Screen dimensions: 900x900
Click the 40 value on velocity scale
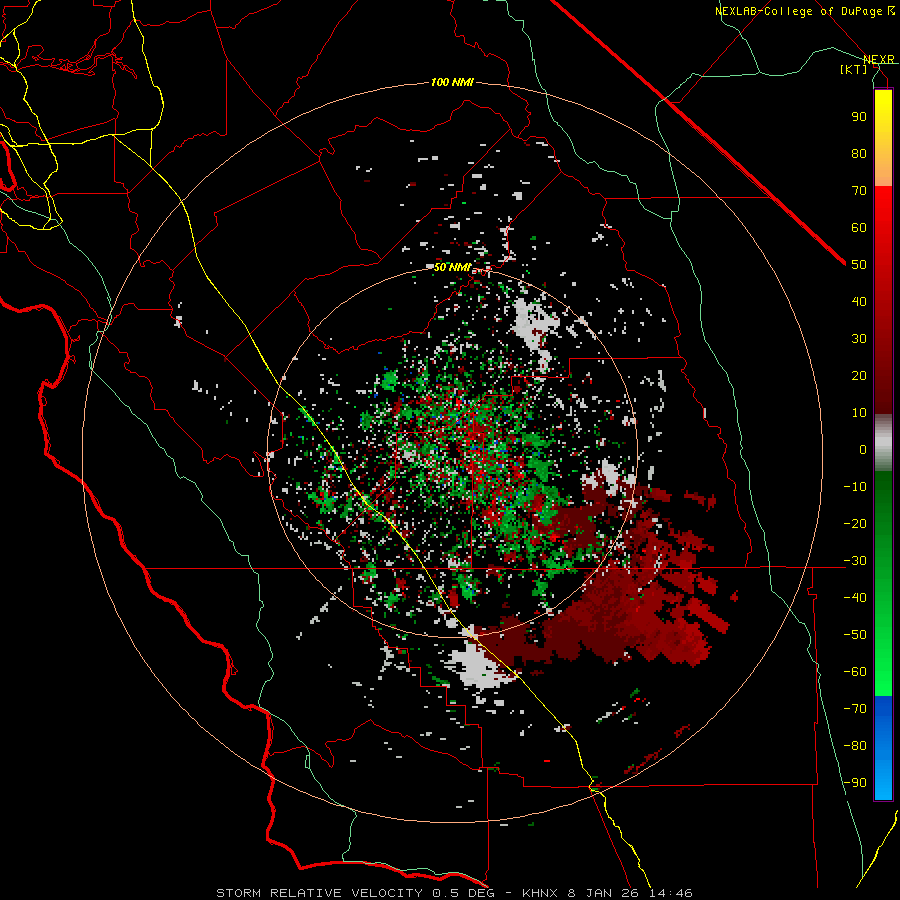point(859,302)
